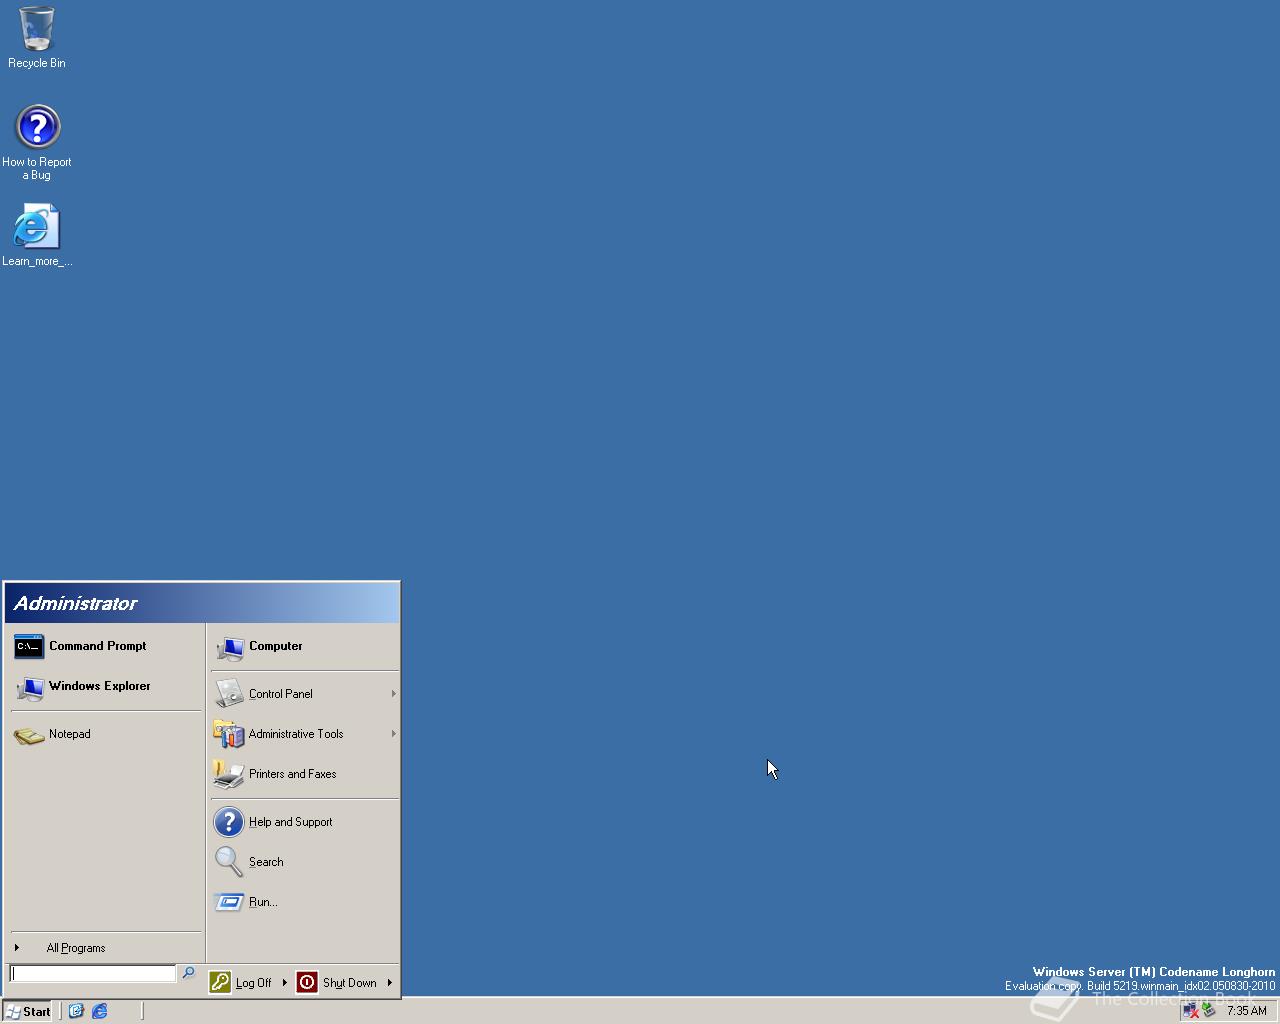
Task: Open Computer from Start menu
Action: (x=304, y=646)
